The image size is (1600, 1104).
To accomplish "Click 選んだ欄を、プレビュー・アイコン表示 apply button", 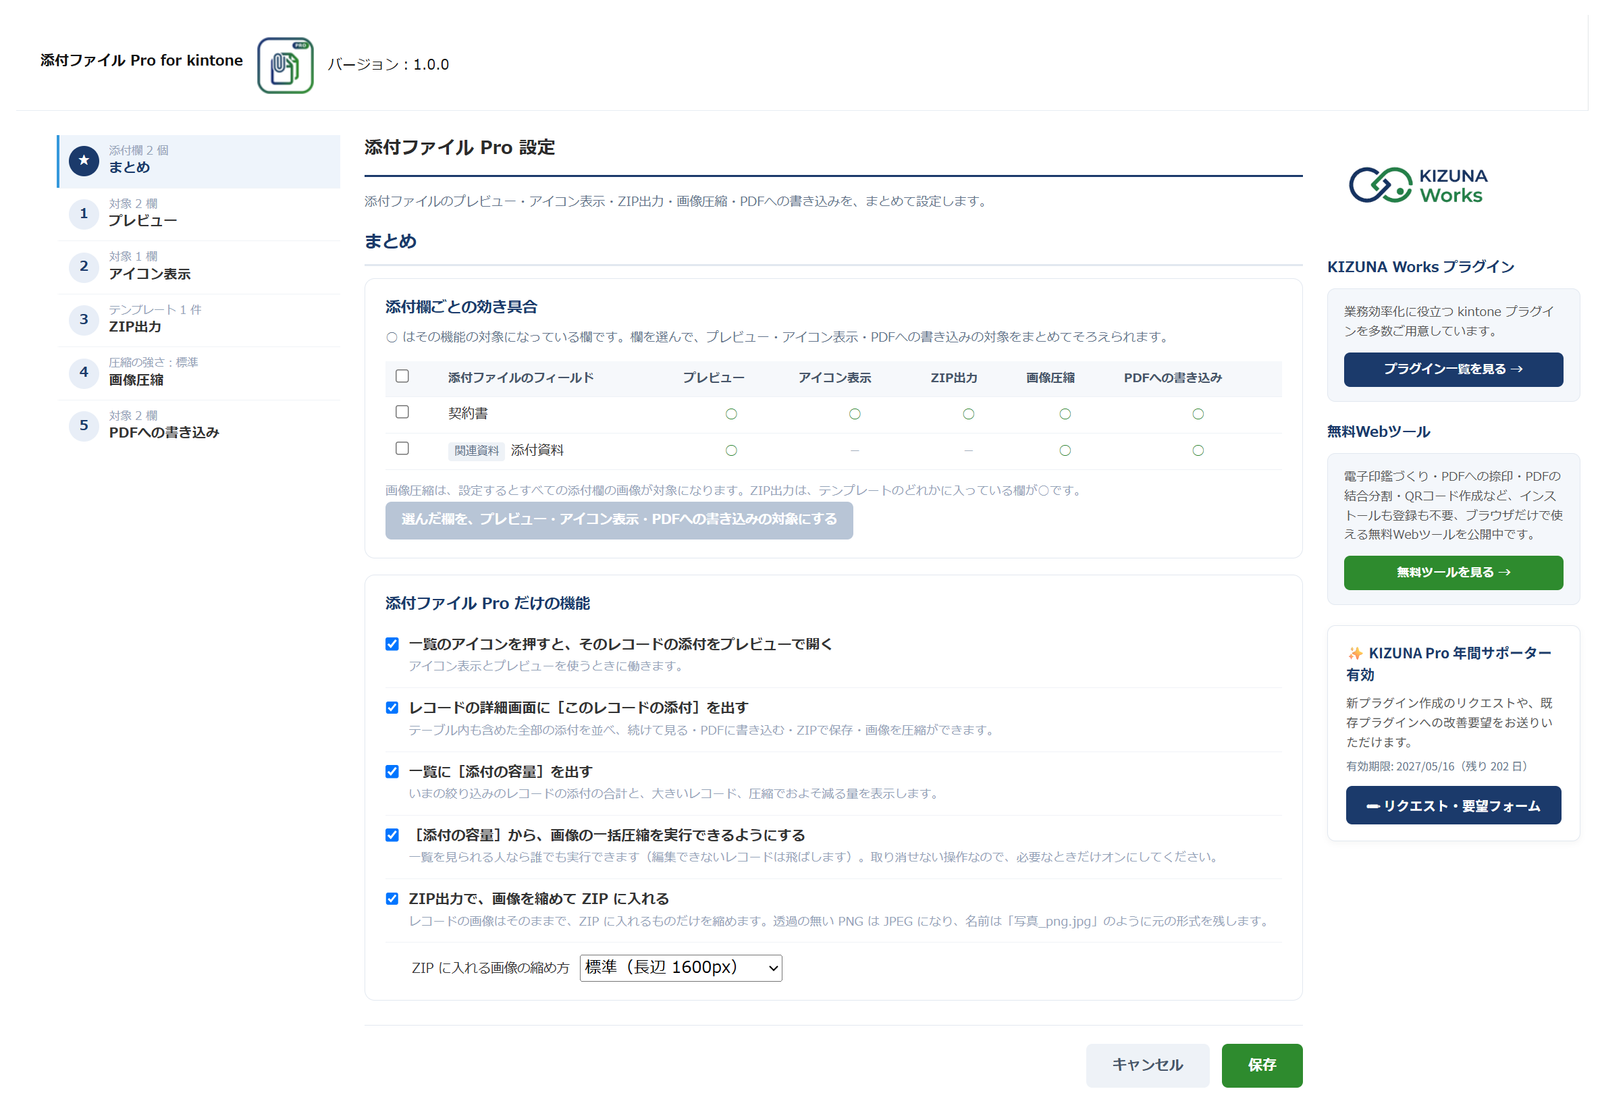I will [x=619, y=520].
